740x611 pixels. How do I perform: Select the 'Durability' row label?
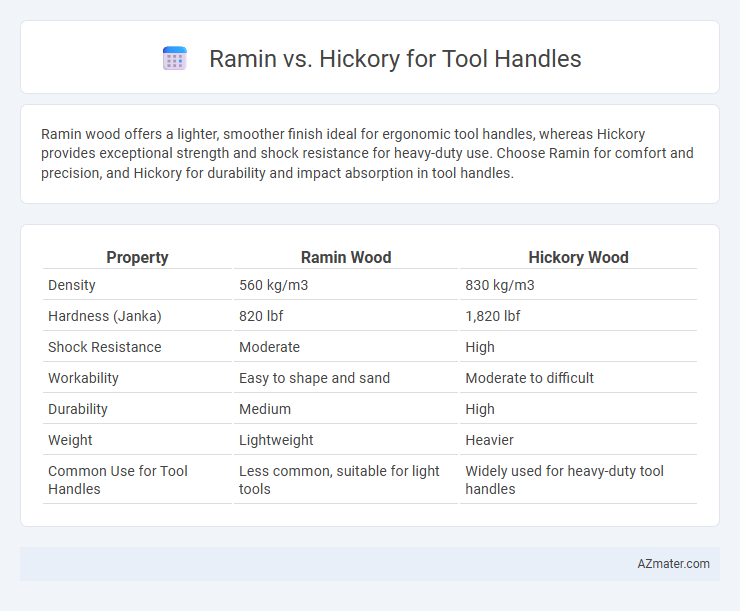(78, 409)
